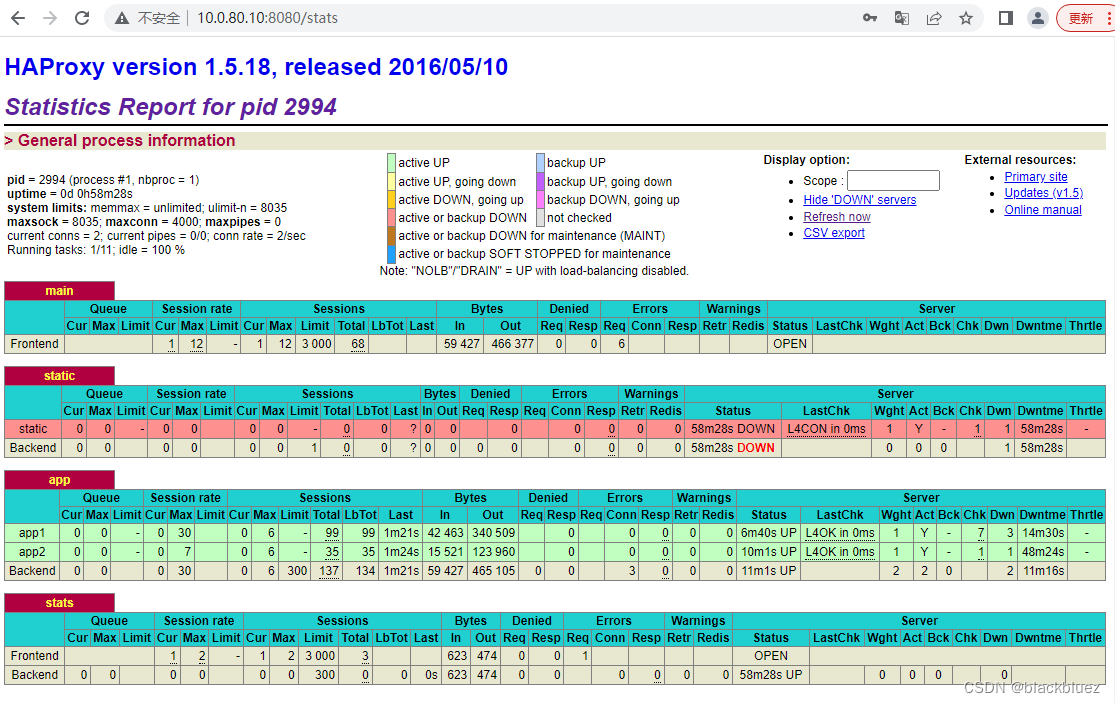Select L4CON in 0ms check result
1115x703 pixels.
click(x=826, y=429)
